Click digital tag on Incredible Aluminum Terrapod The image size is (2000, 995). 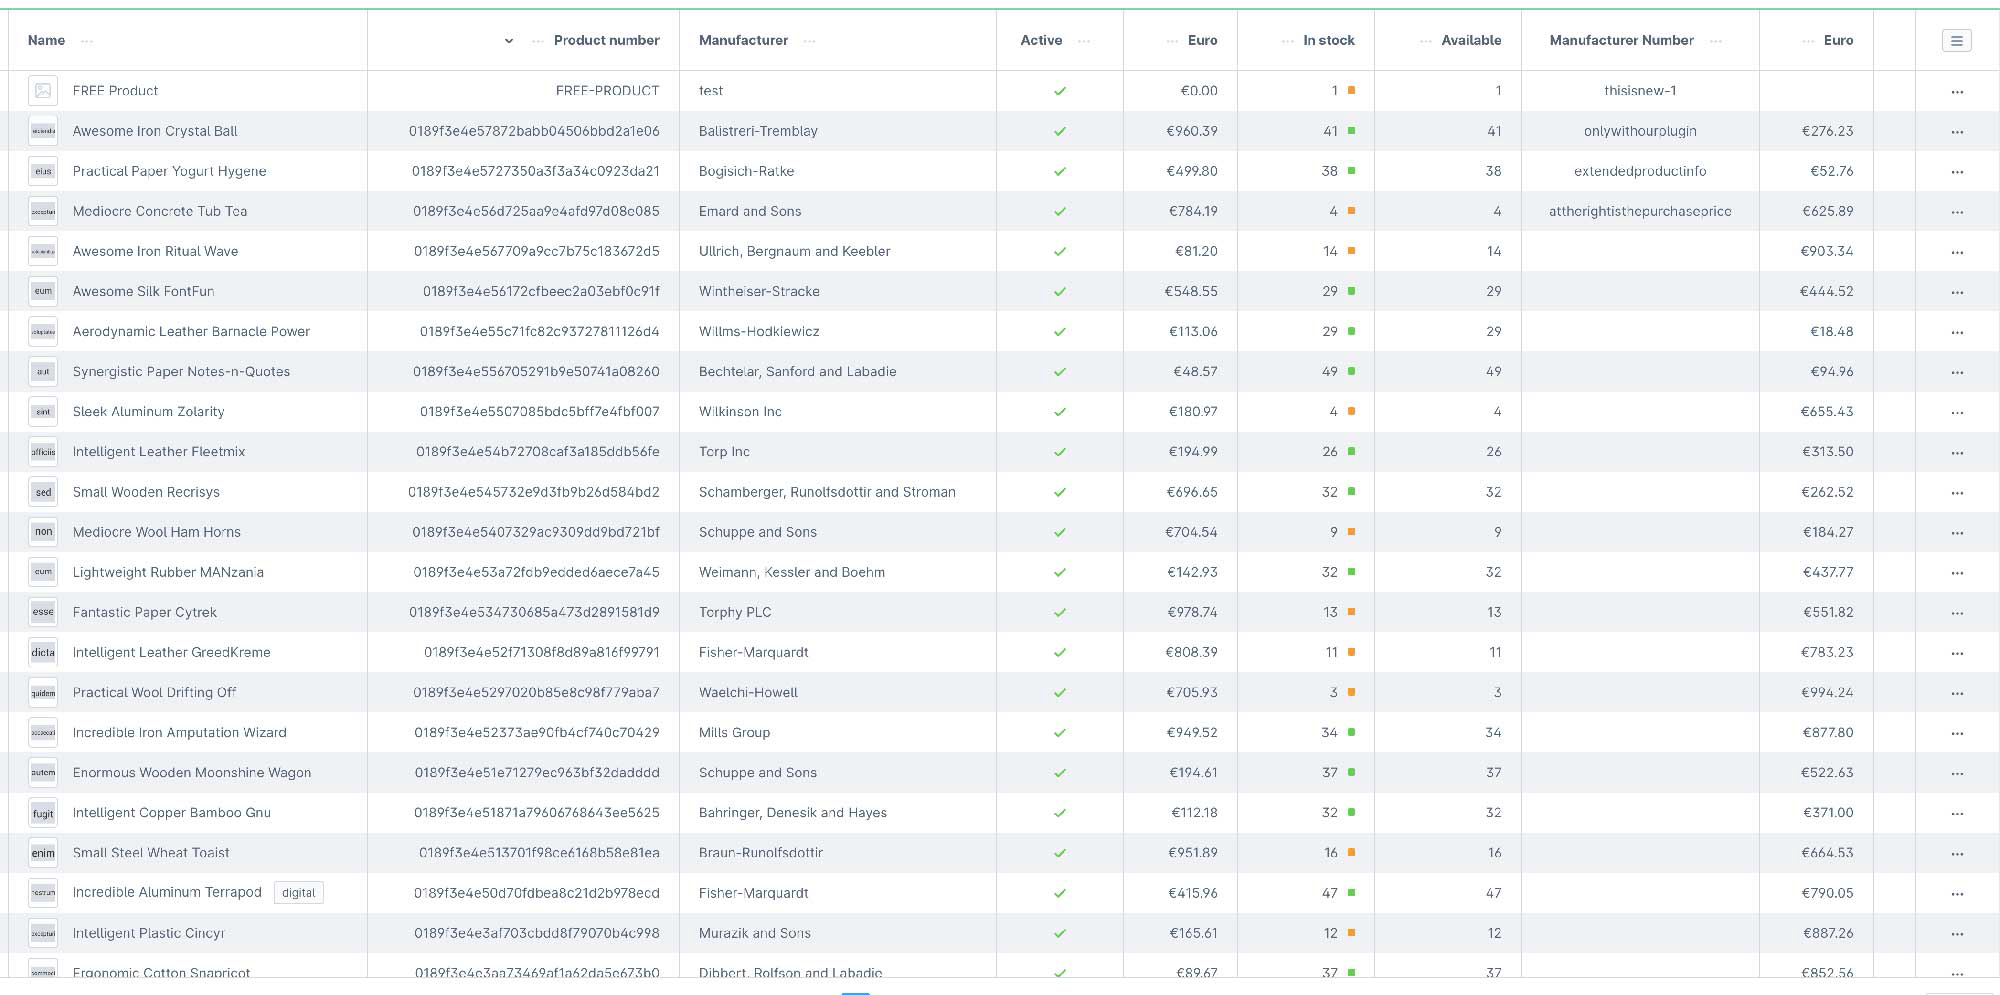(x=298, y=893)
